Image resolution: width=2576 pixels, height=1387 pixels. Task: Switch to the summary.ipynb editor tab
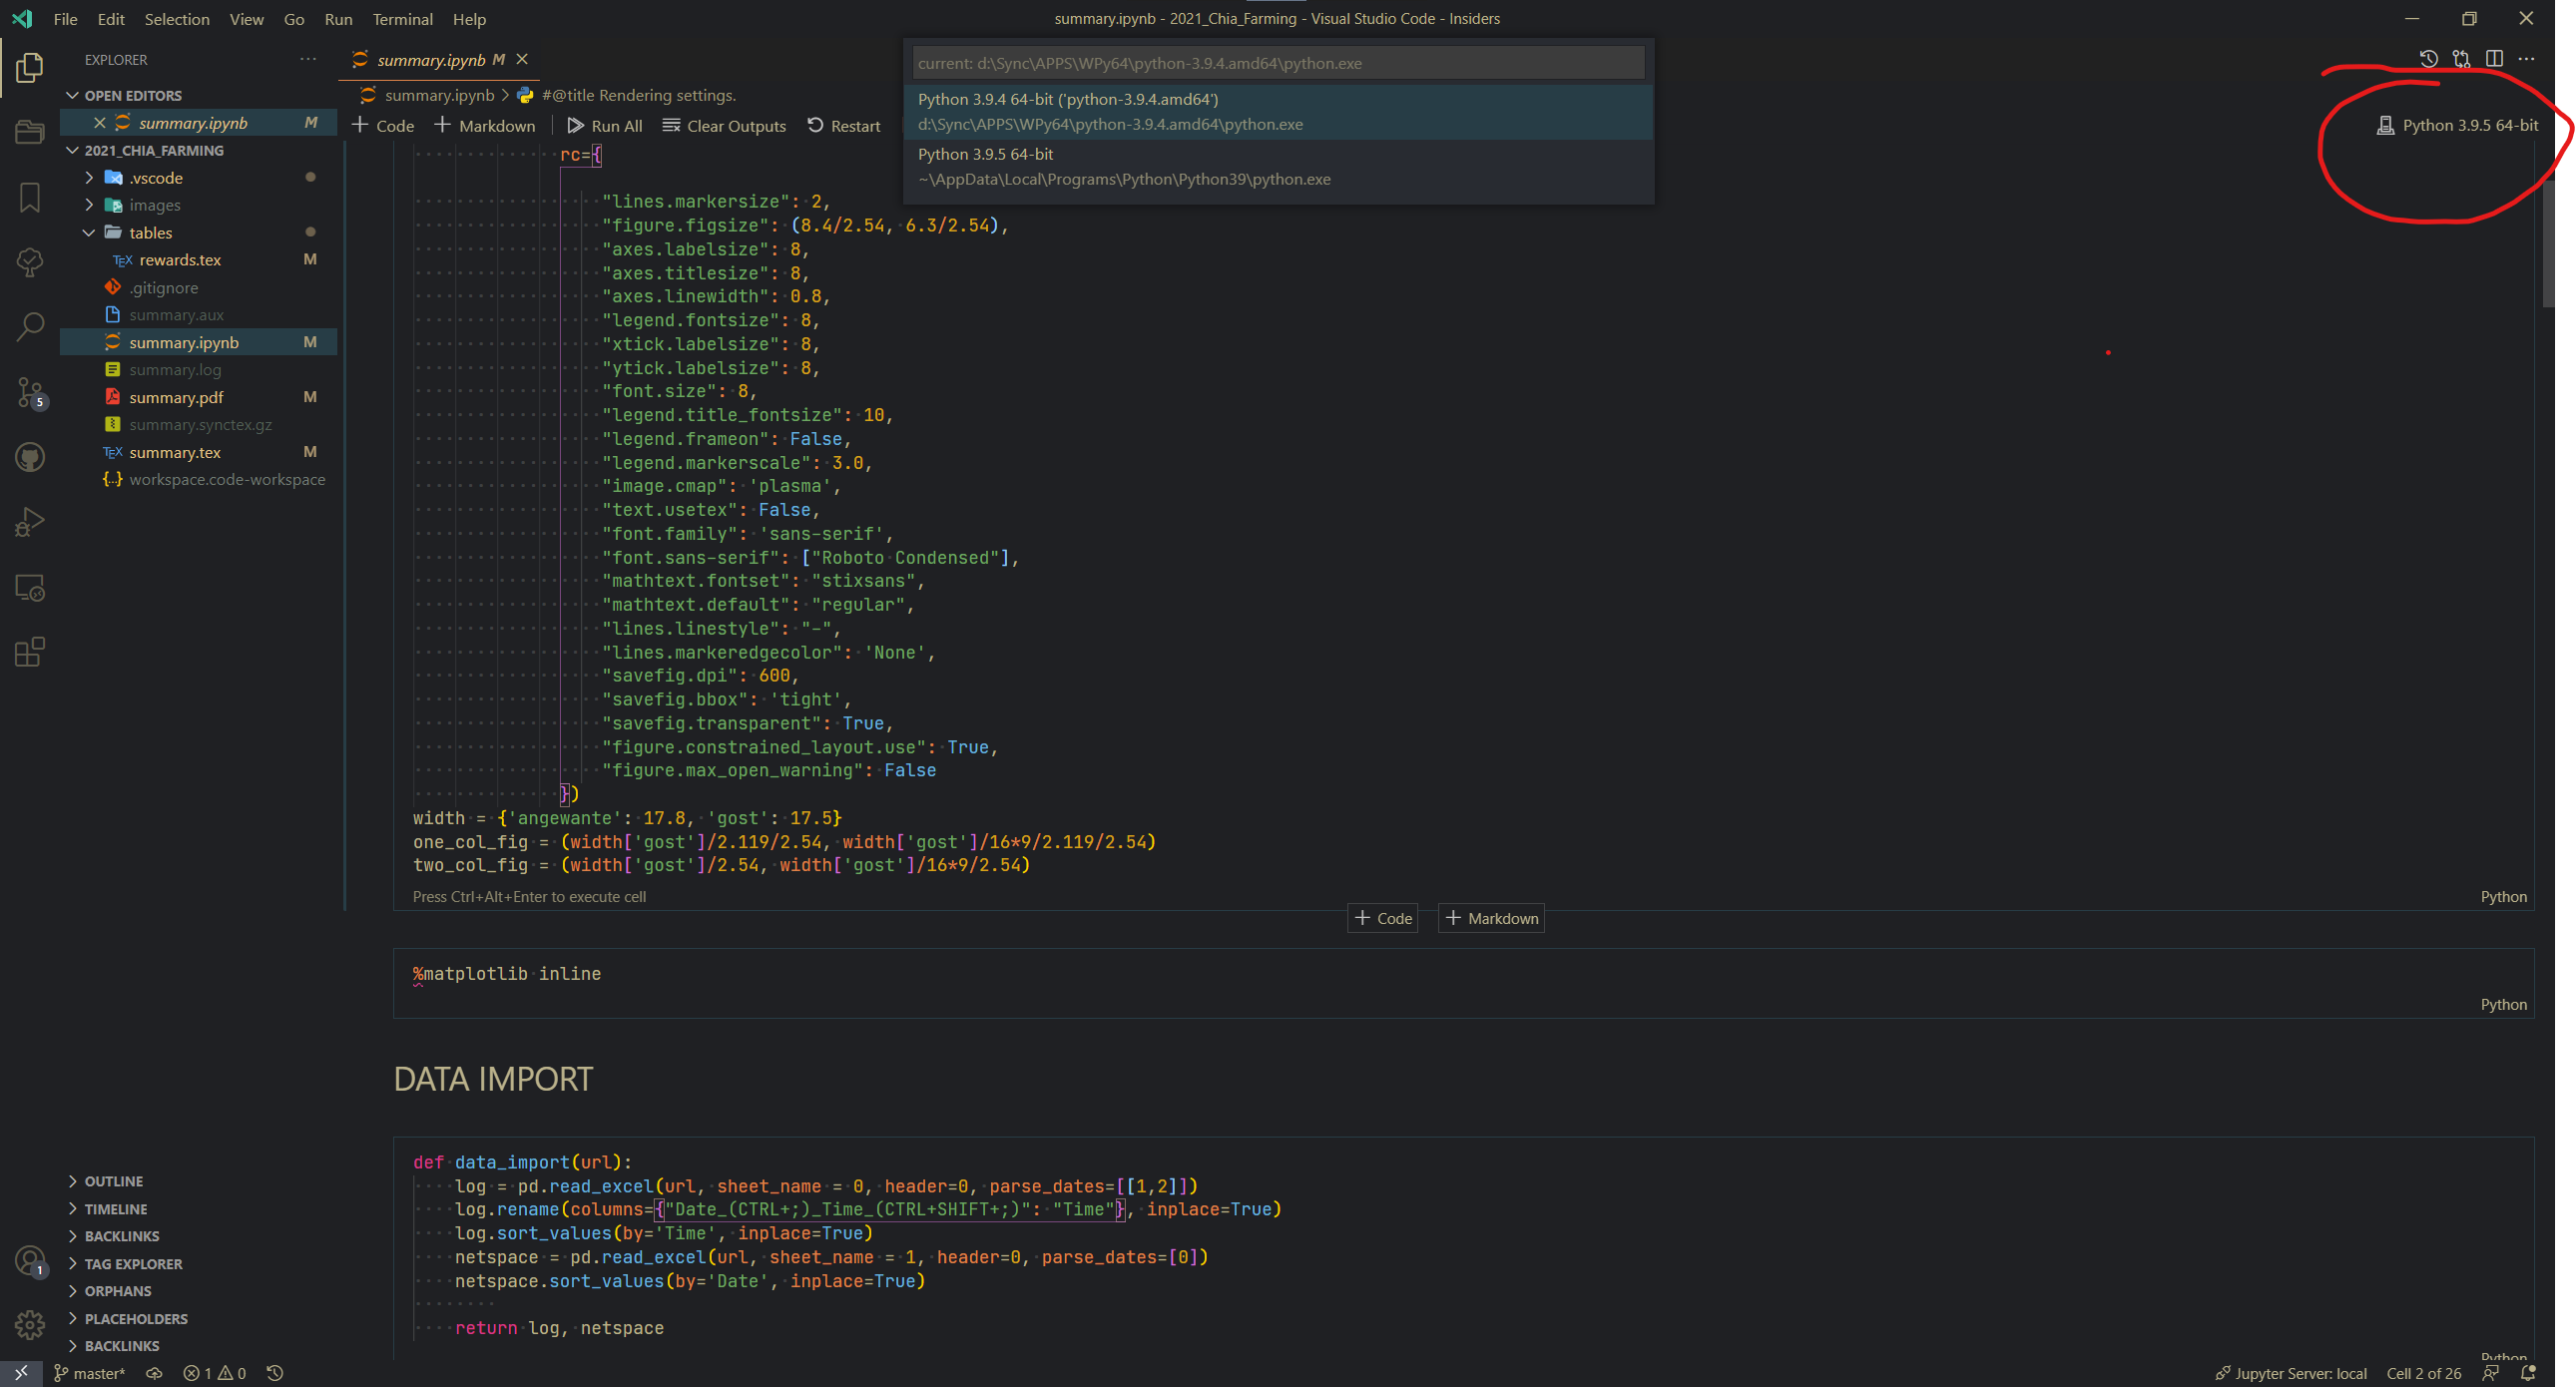(430, 59)
